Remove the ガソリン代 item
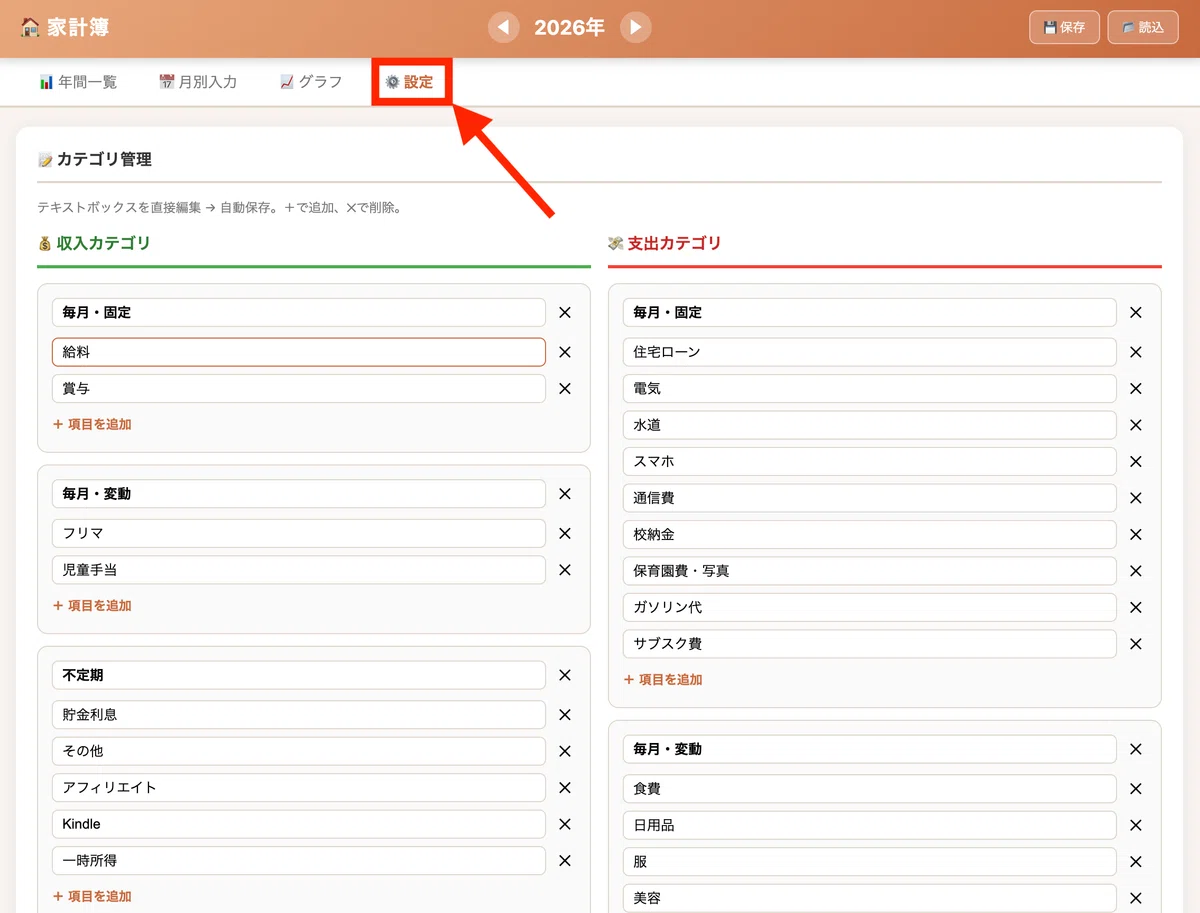1200x913 pixels. tap(1136, 608)
